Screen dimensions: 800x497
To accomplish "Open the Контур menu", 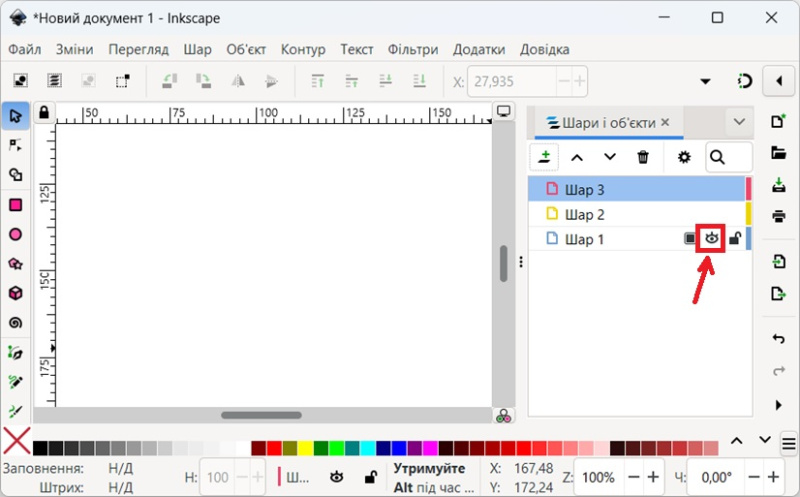I will click(x=303, y=49).
